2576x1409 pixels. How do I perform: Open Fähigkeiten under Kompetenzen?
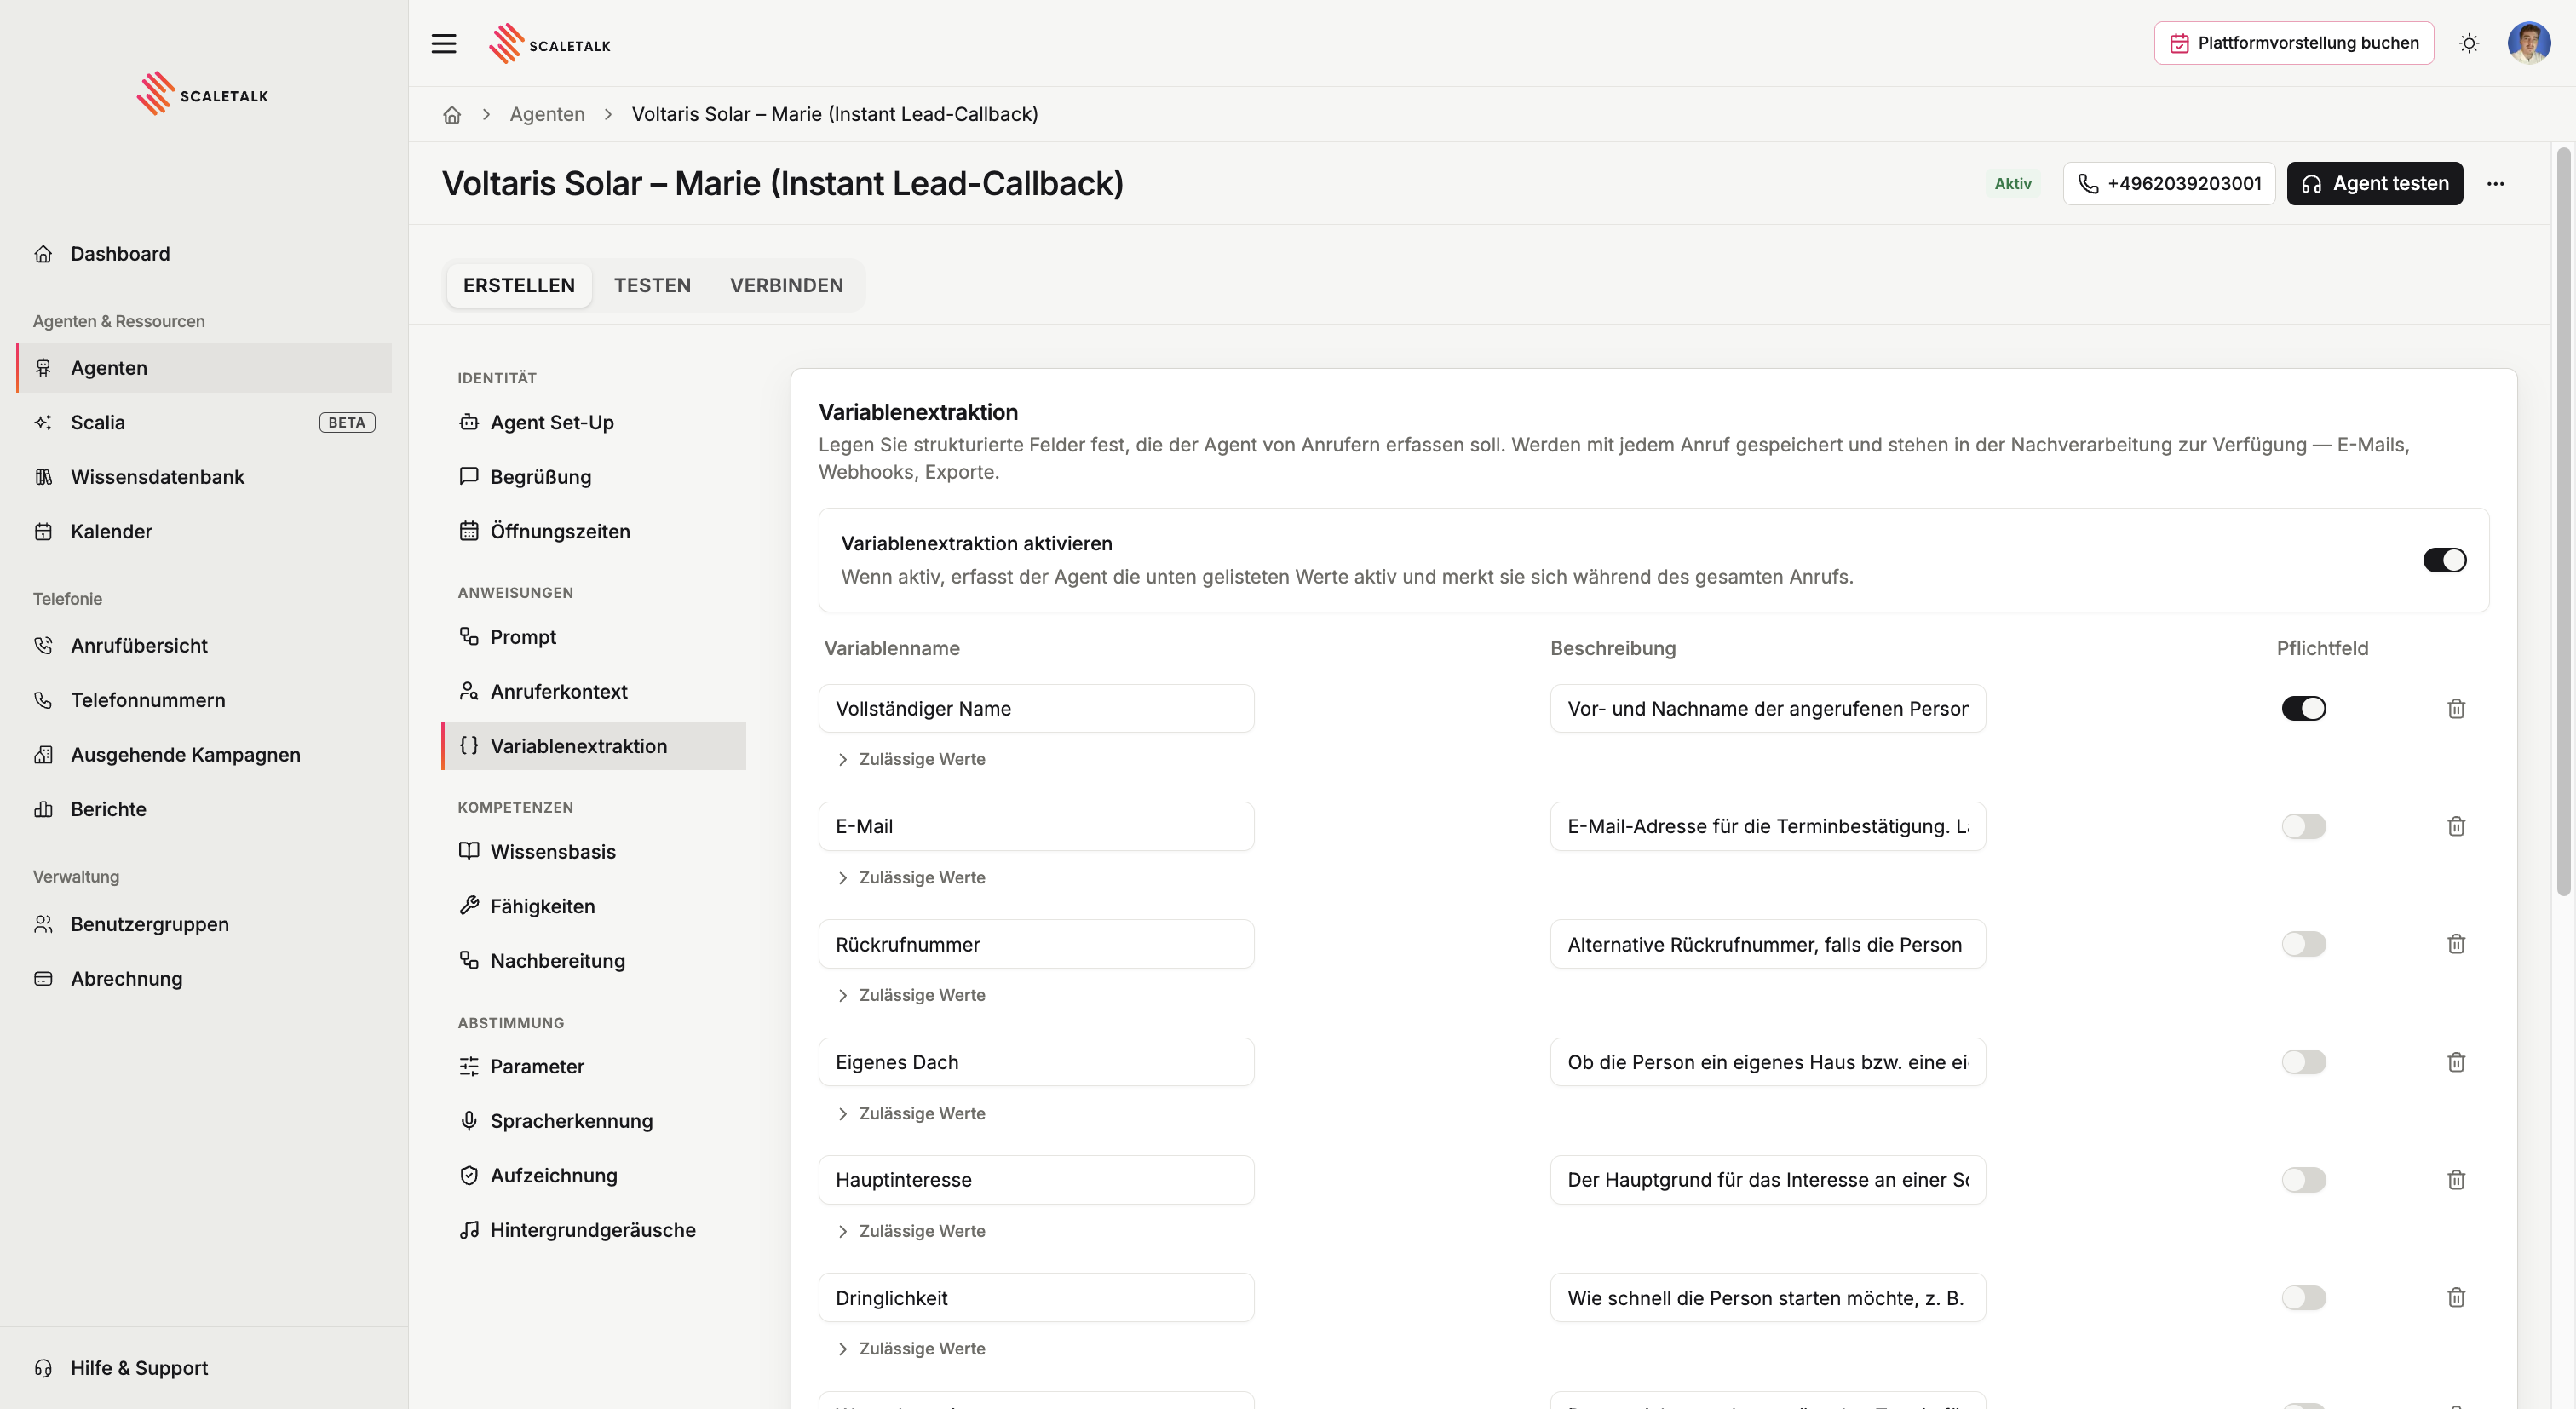click(594, 907)
